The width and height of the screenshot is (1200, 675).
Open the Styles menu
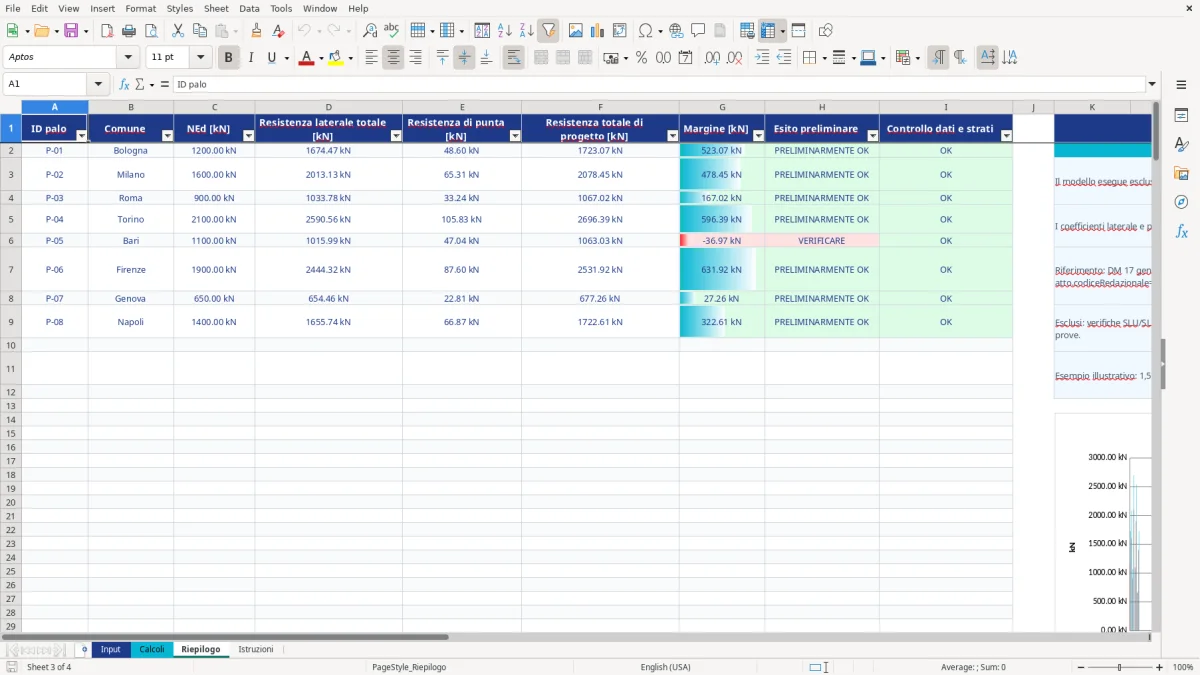180,8
